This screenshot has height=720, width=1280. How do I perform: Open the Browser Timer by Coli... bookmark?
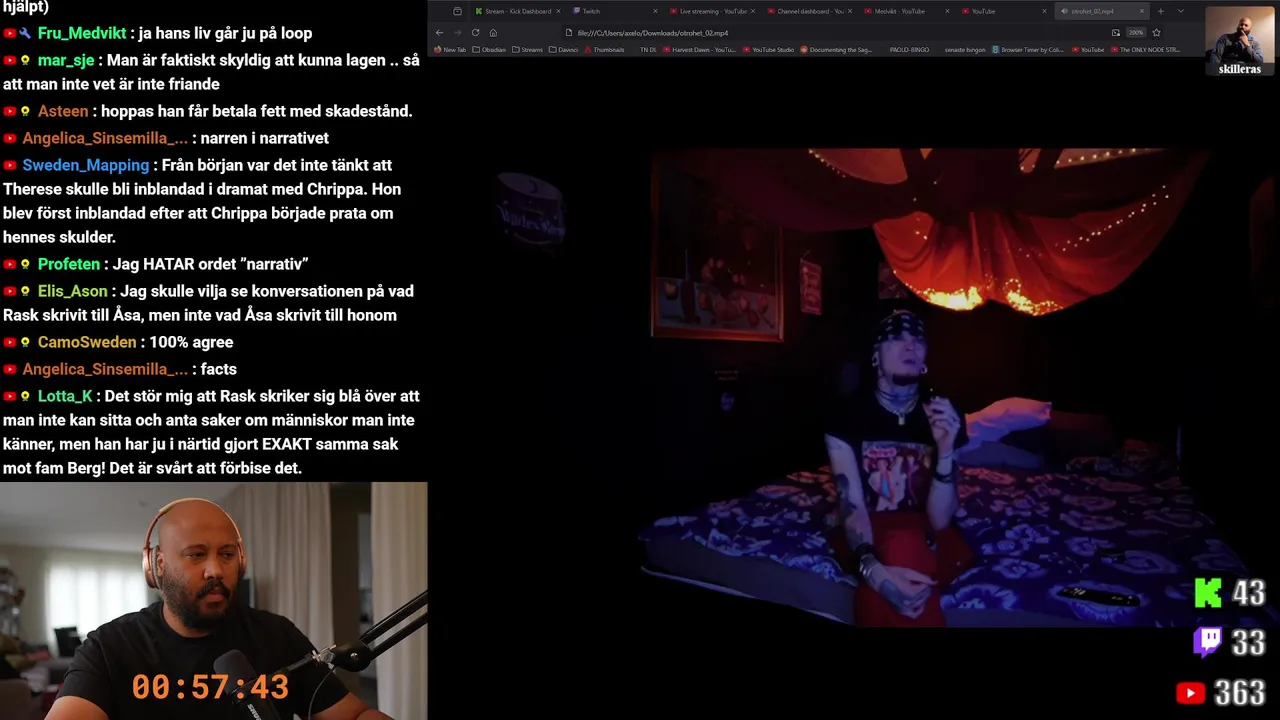(1028, 49)
